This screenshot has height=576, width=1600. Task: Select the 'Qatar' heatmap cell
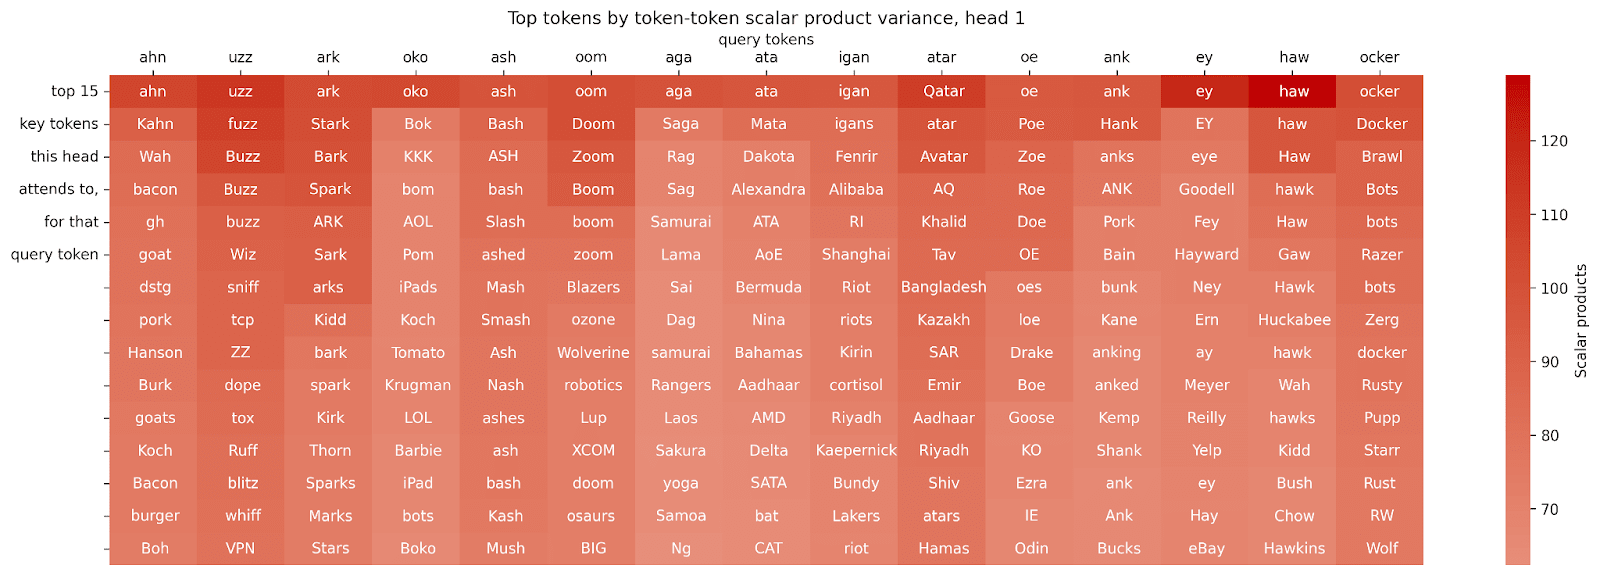tap(942, 91)
